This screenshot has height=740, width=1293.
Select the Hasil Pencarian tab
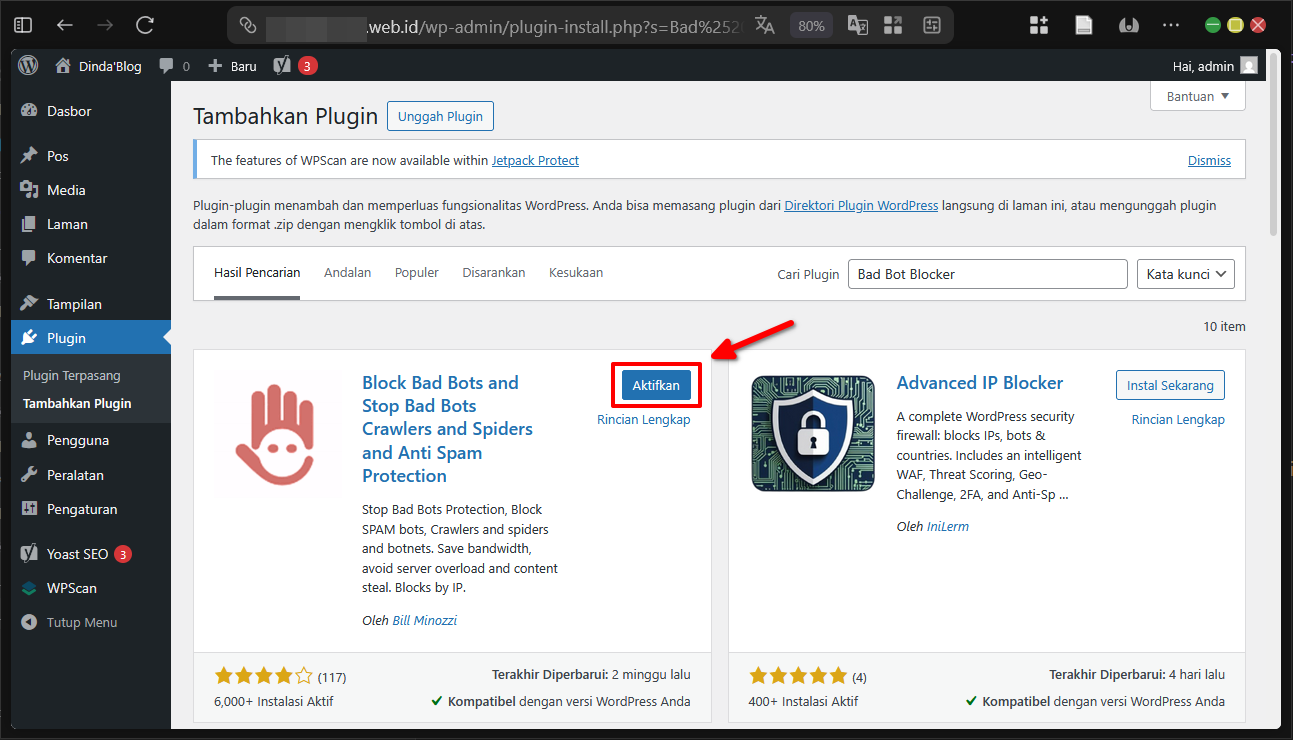click(x=256, y=272)
